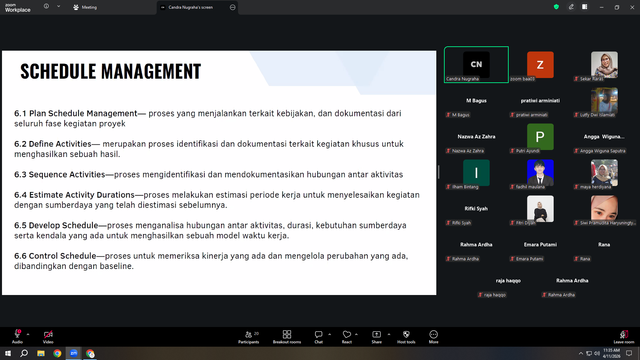Click the panel divider handle beside slide
Image resolution: width=640 pixels, height=360 pixels.
tap(439, 172)
